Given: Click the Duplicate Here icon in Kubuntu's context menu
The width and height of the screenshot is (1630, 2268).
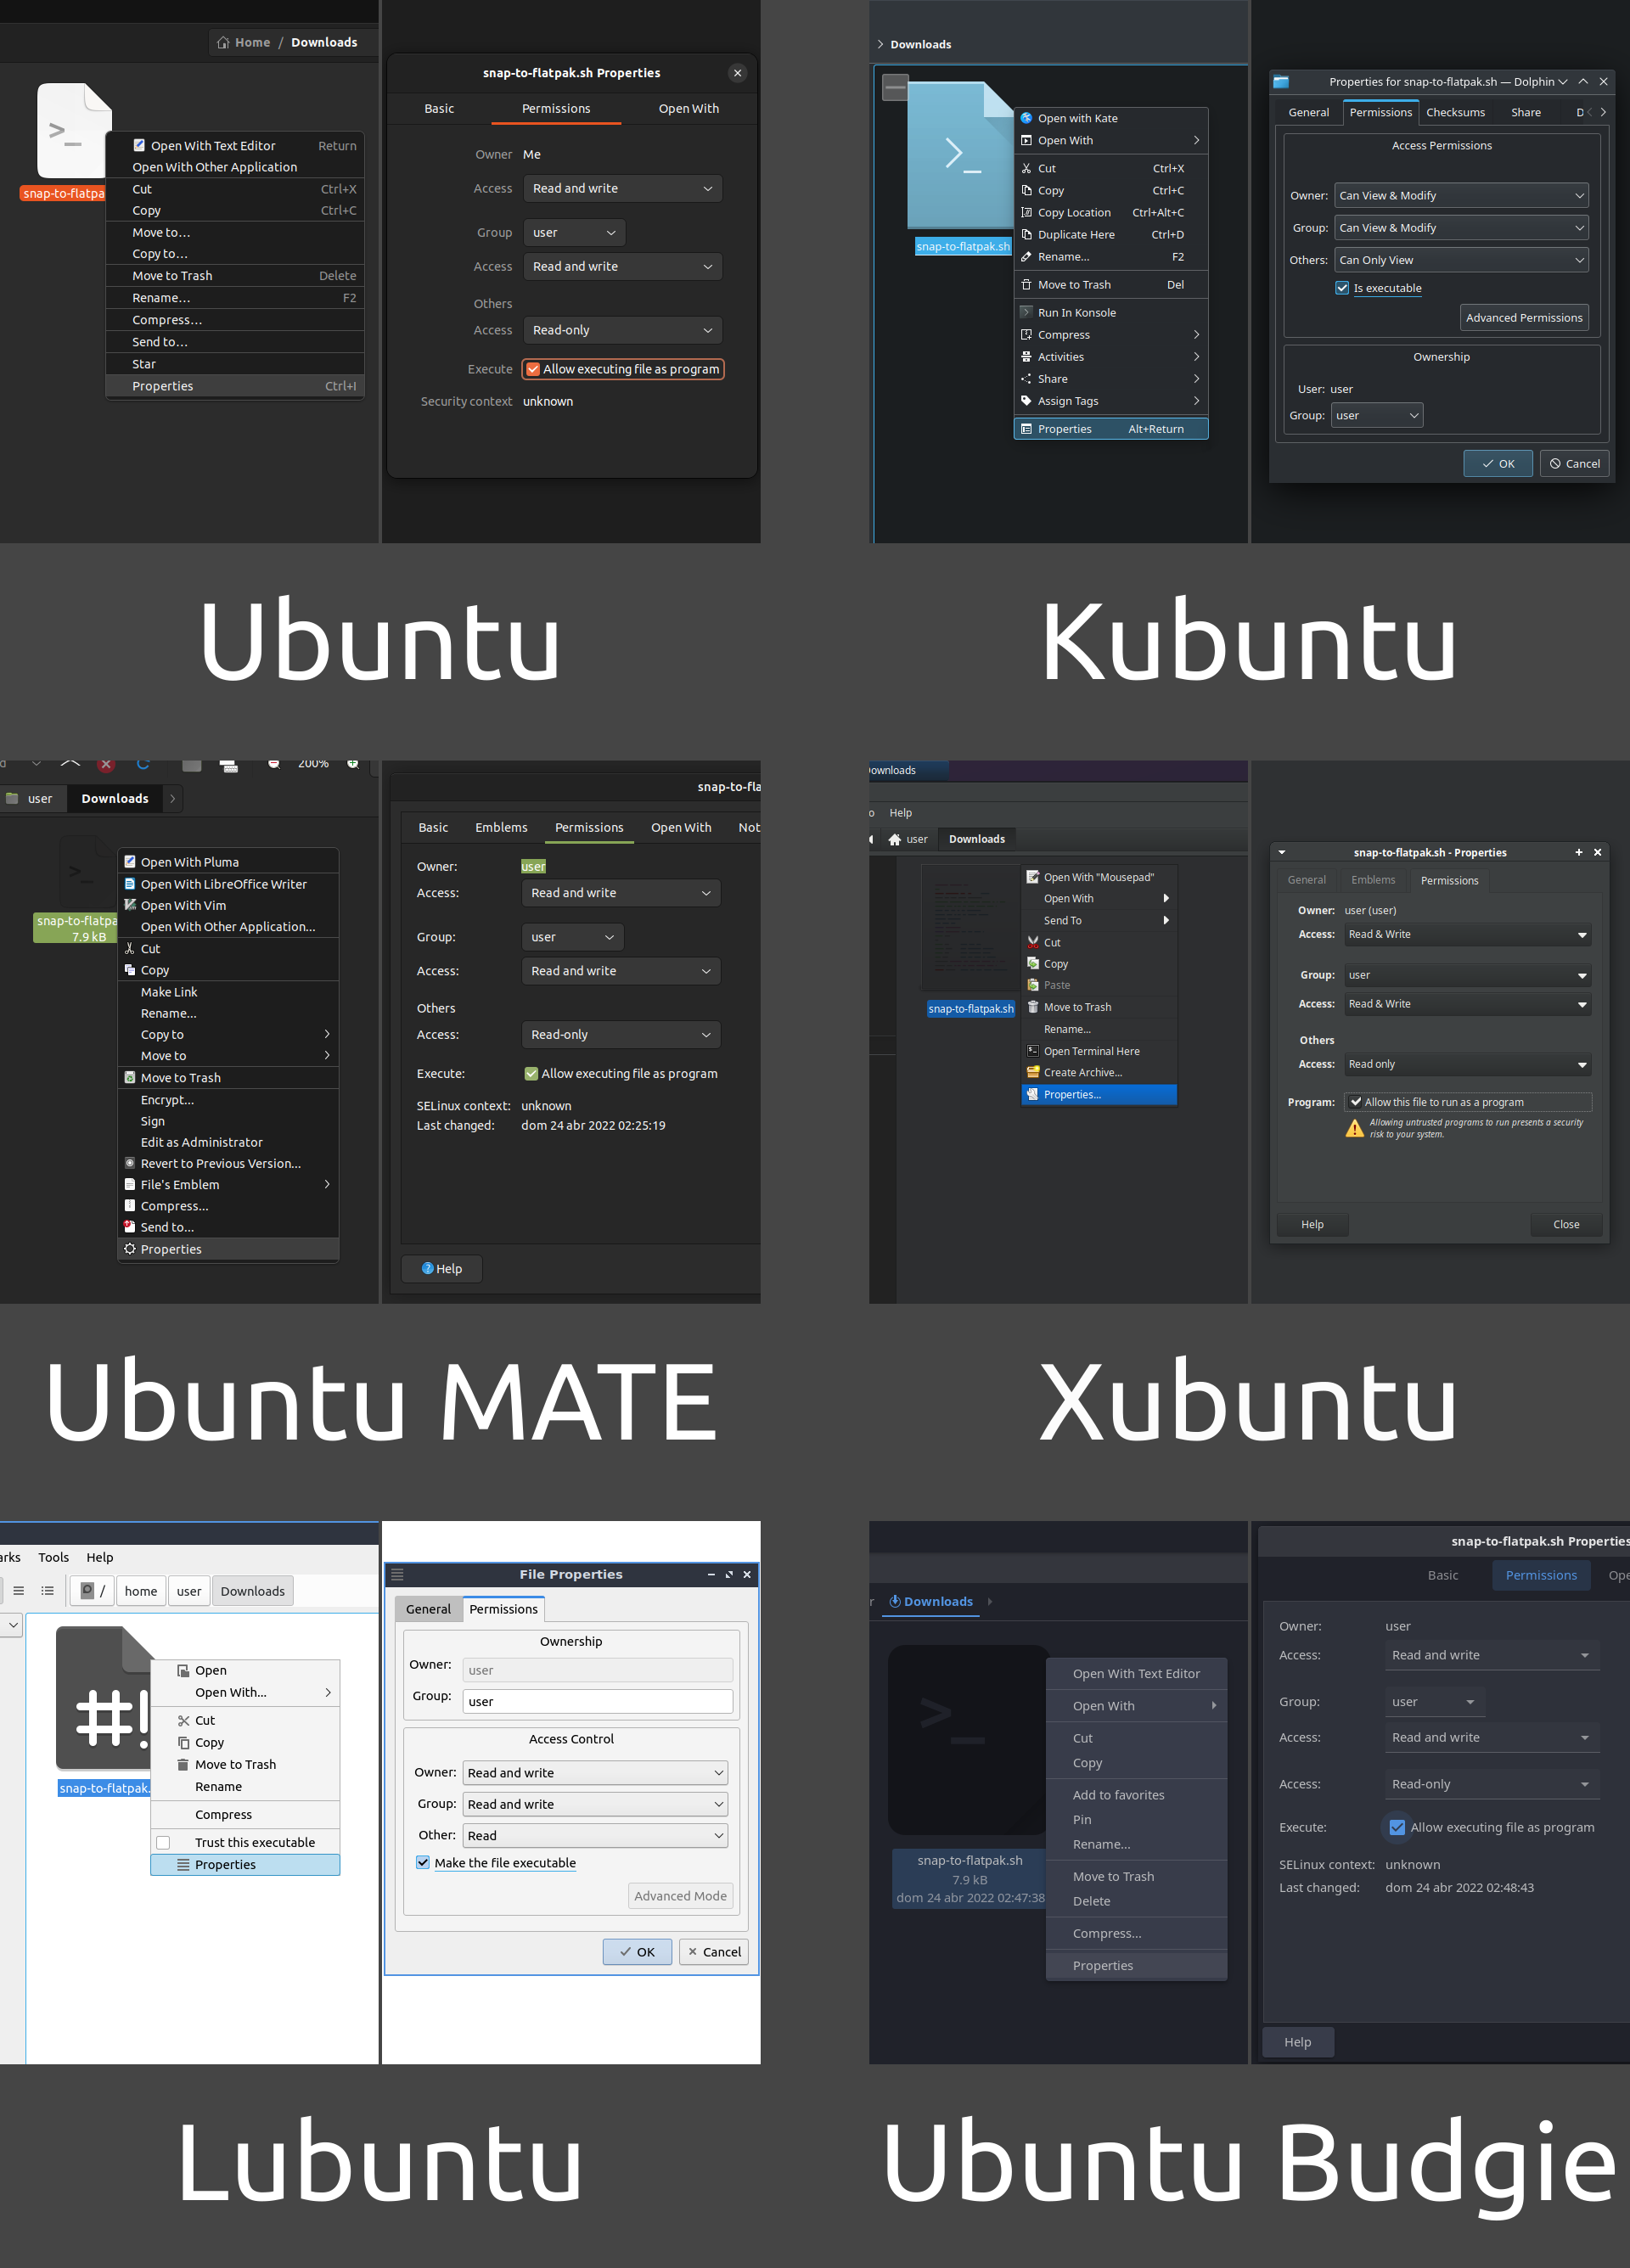Looking at the screenshot, I should pyautogui.click(x=1026, y=234).
